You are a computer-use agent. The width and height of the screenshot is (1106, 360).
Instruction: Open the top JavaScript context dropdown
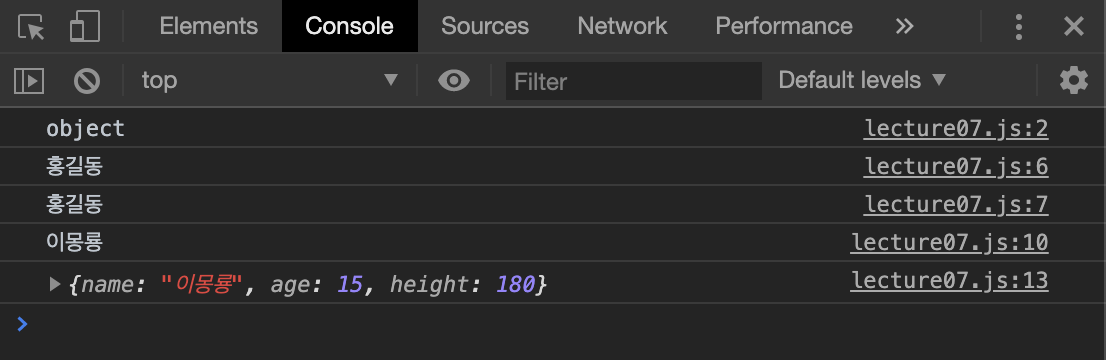point(269,80)
